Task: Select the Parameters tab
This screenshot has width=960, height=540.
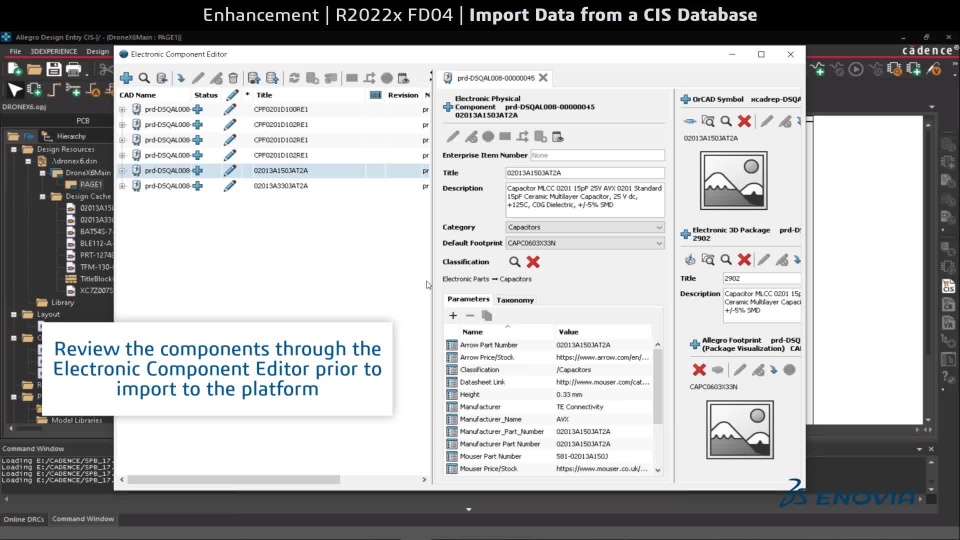Action: coord(468,299)
